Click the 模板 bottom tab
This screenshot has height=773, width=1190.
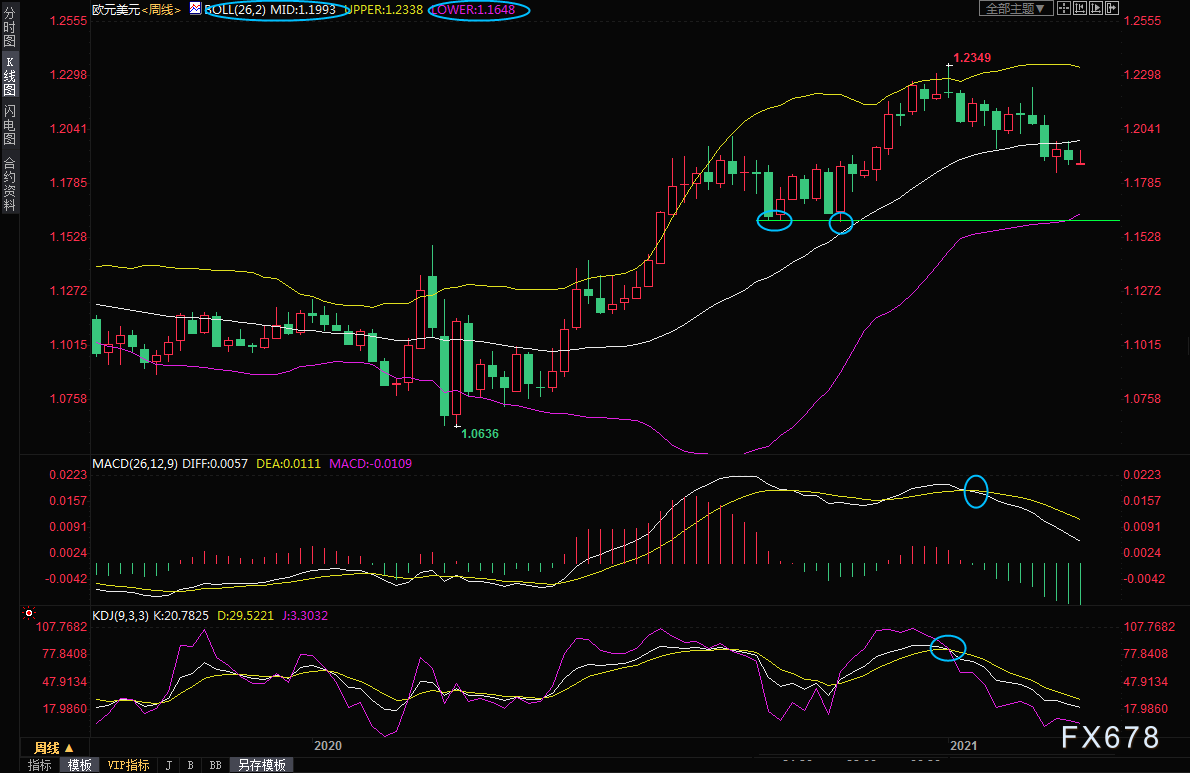coord(79,765)
